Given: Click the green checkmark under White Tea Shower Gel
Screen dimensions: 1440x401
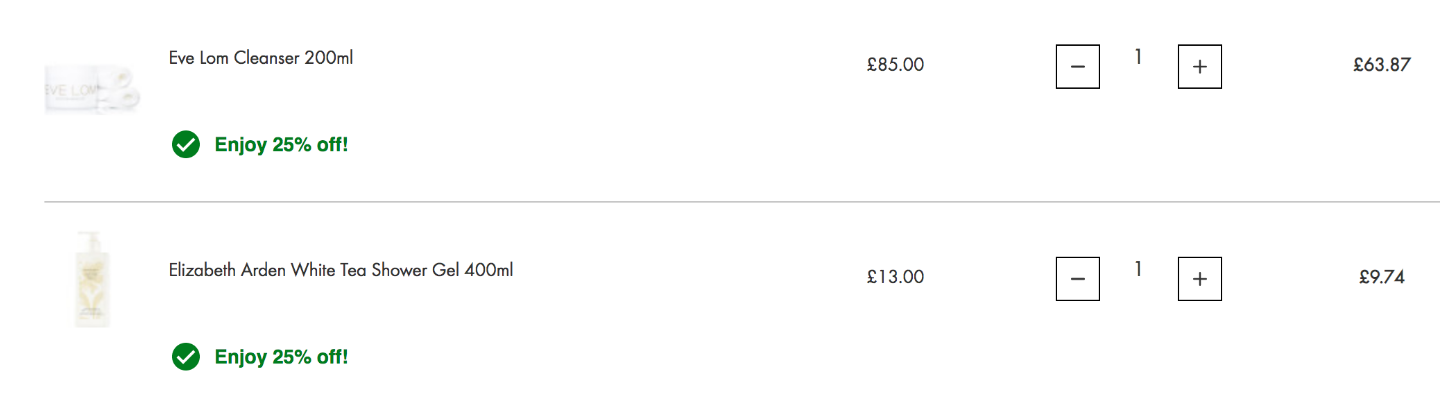Looking at the screenshot, I should point(185,357).
